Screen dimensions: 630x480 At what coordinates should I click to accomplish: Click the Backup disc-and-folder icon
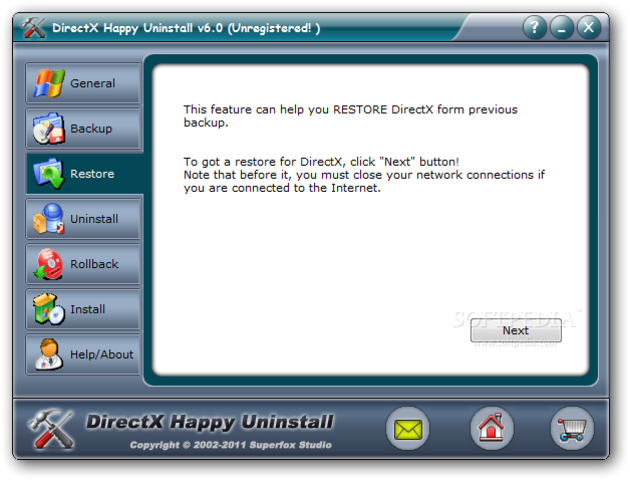(49, 128)
